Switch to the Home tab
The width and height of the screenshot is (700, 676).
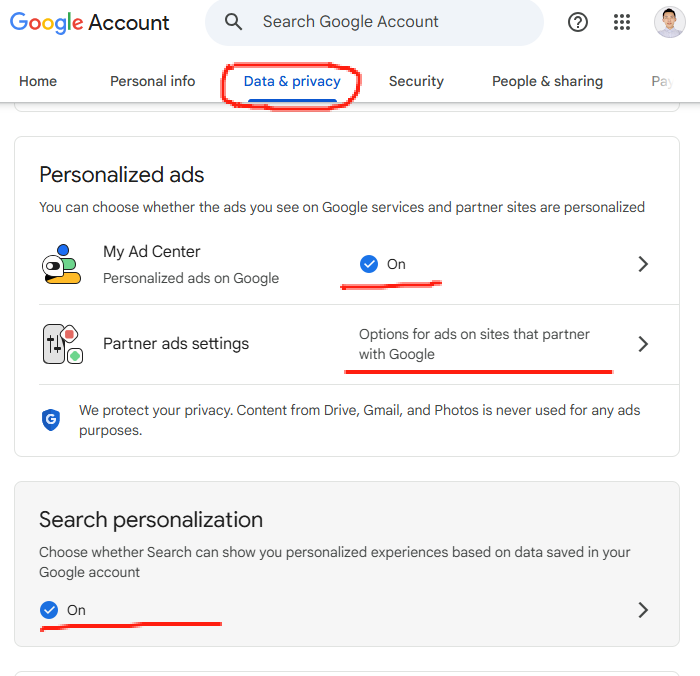tap(38, 81)
